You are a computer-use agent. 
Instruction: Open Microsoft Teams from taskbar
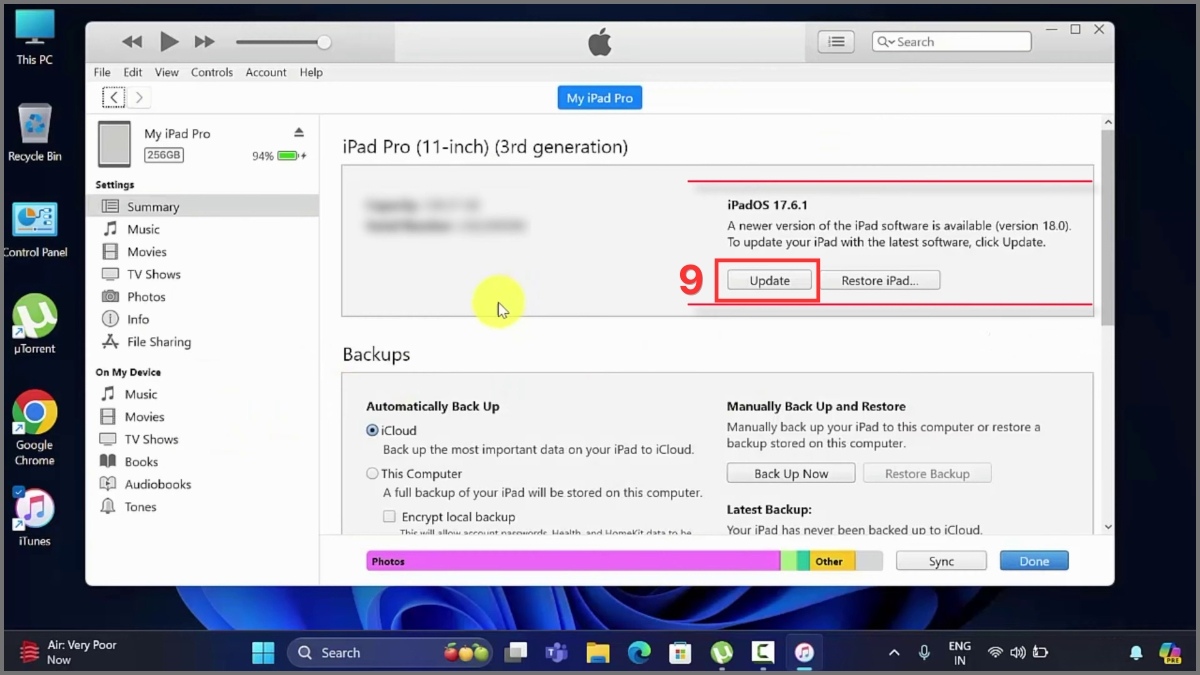click(x=556, y=653)
